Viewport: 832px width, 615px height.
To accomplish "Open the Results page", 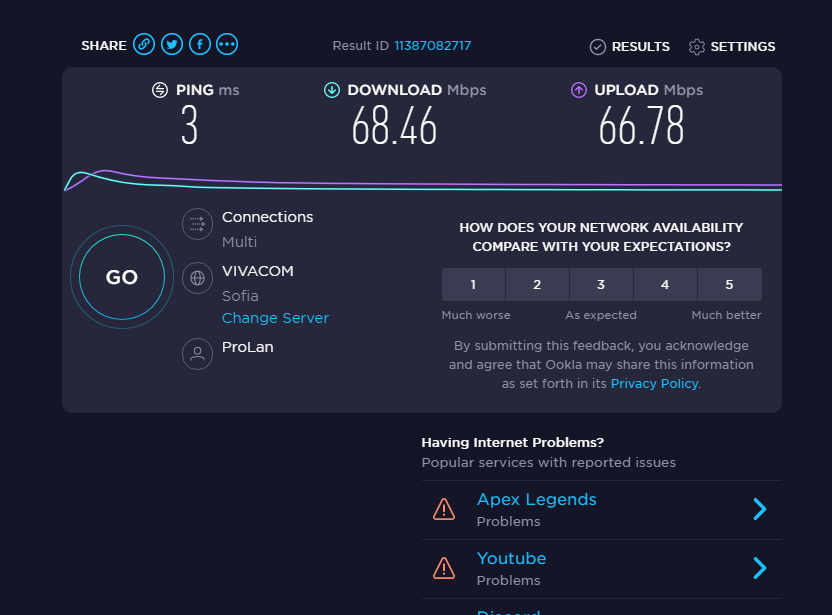I will tap(630, 47).
